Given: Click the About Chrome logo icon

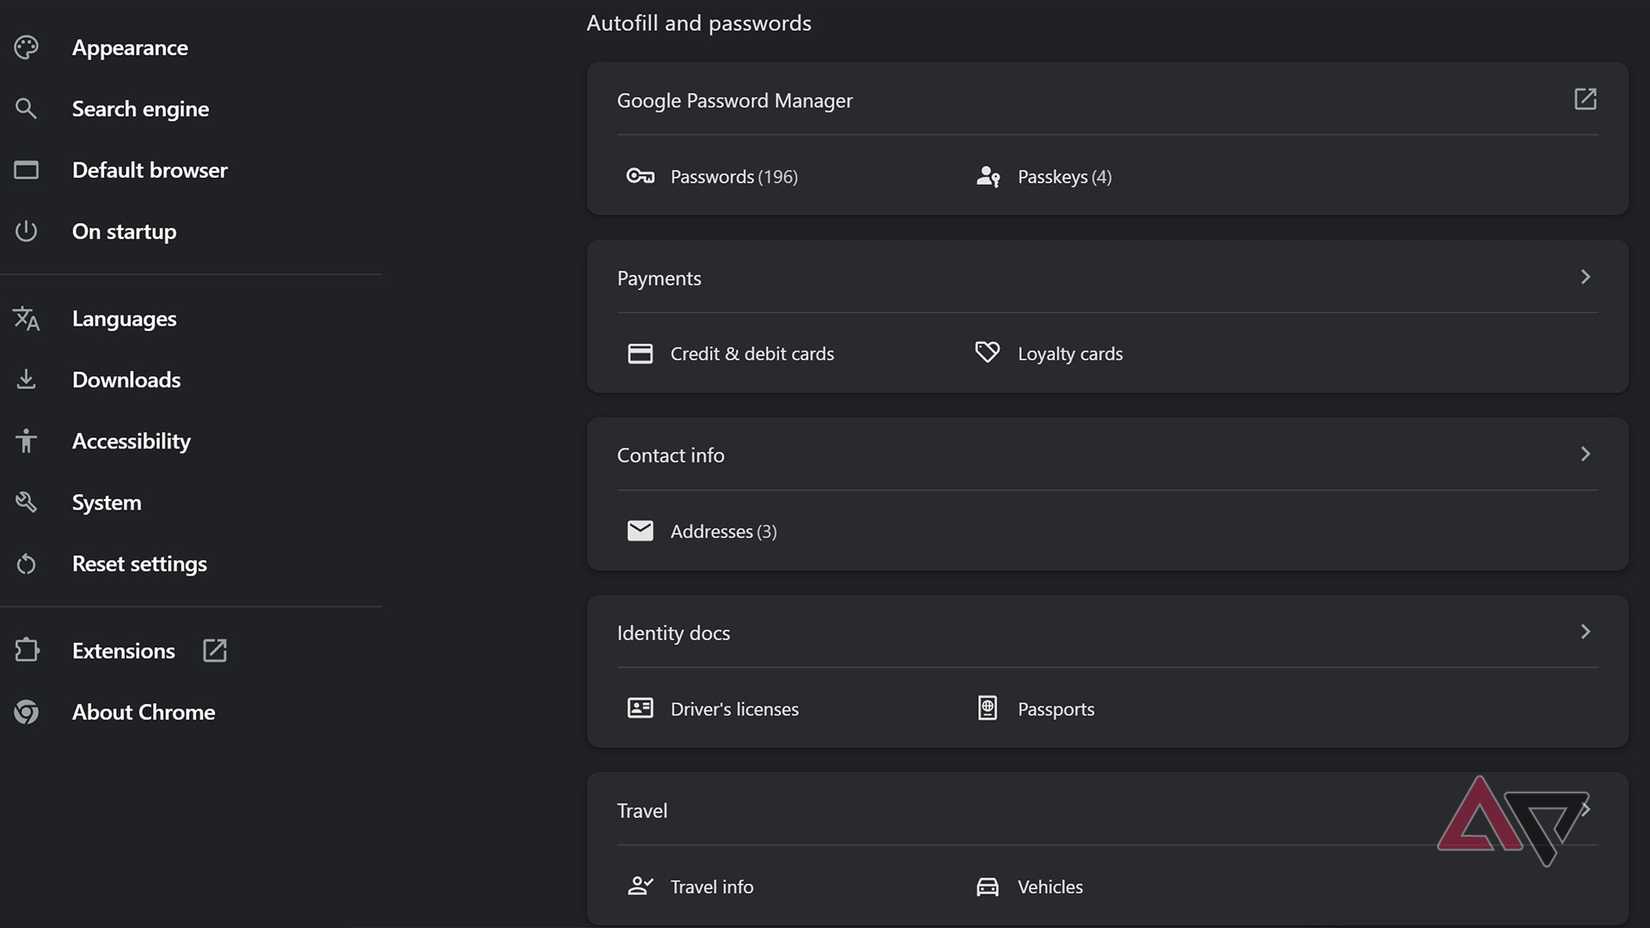Looking at the screenshot, I should pyautogui.click(x=27, y=712).
